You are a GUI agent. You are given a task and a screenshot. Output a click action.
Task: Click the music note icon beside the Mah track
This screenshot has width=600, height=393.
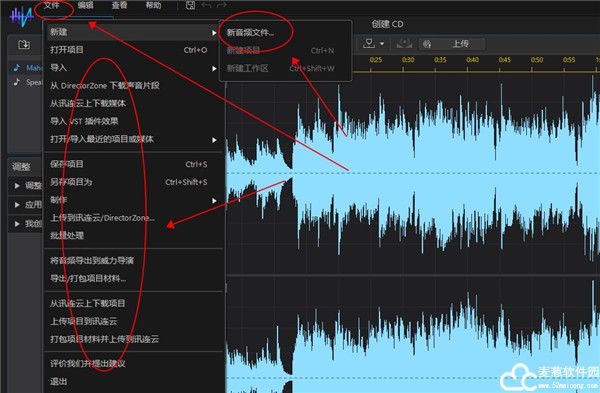pyautogui.click(x=16, y=68)
